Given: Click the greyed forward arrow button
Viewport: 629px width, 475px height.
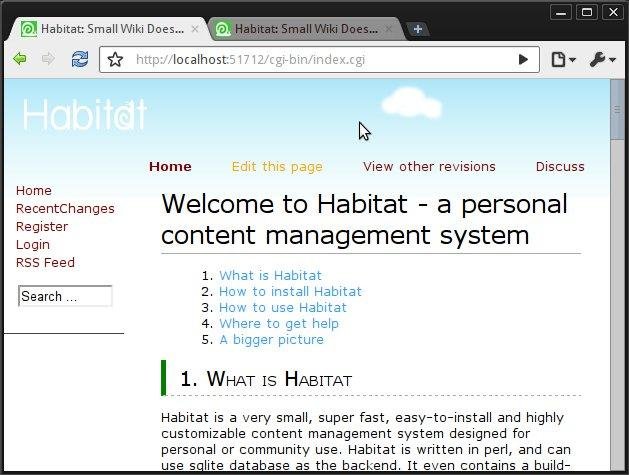Looking at the screenshot, I should pos(48,59).
